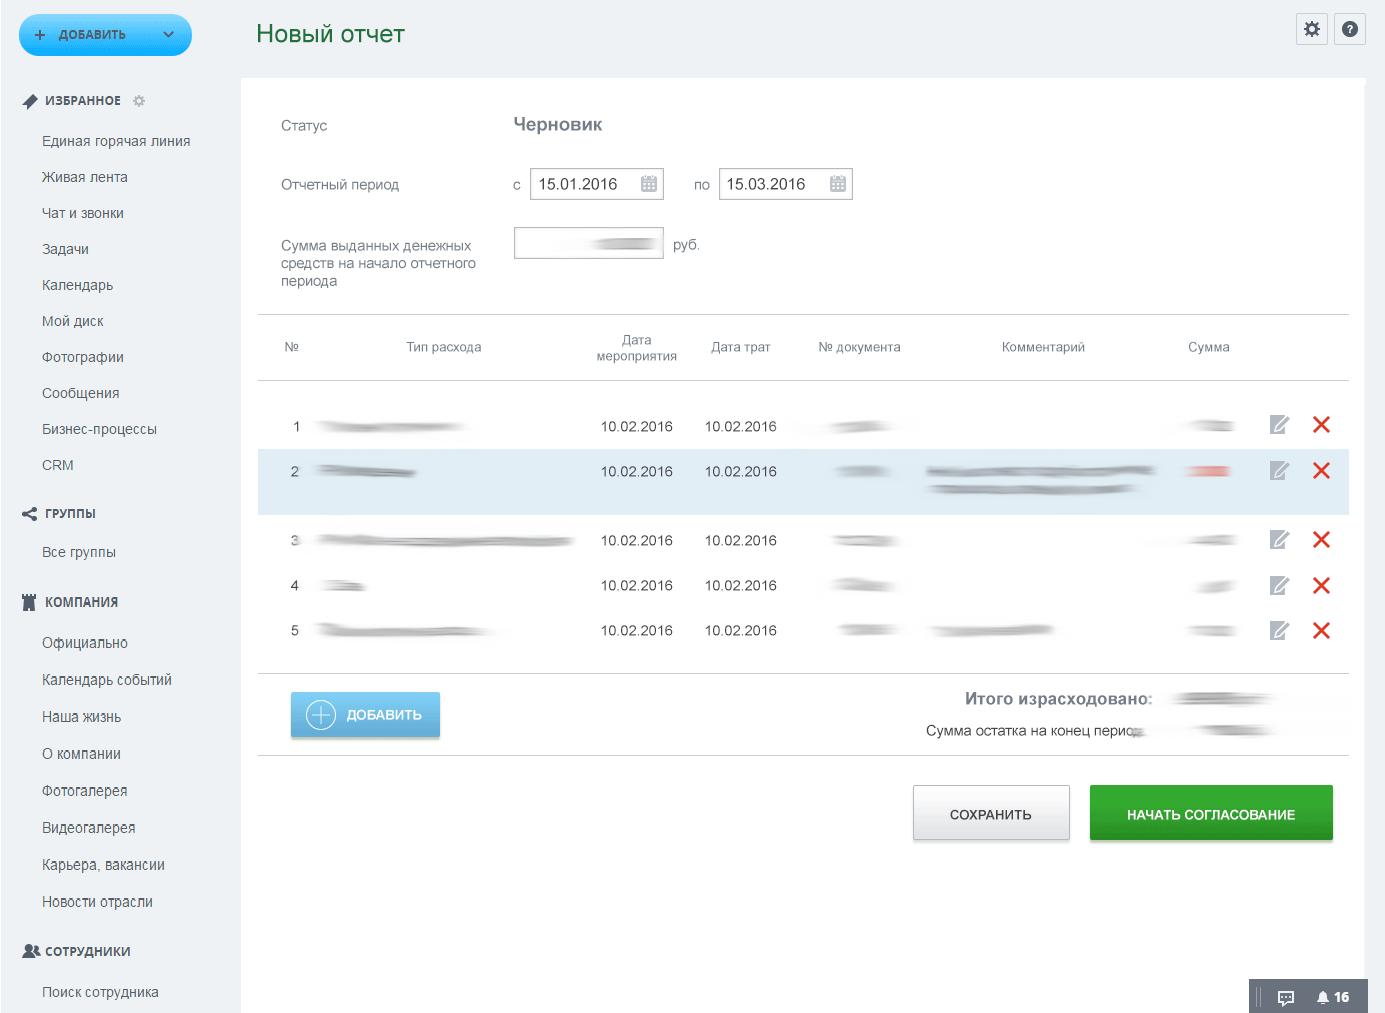
Task: Click the share icon beside Группы
Action: tap(30, 514)
